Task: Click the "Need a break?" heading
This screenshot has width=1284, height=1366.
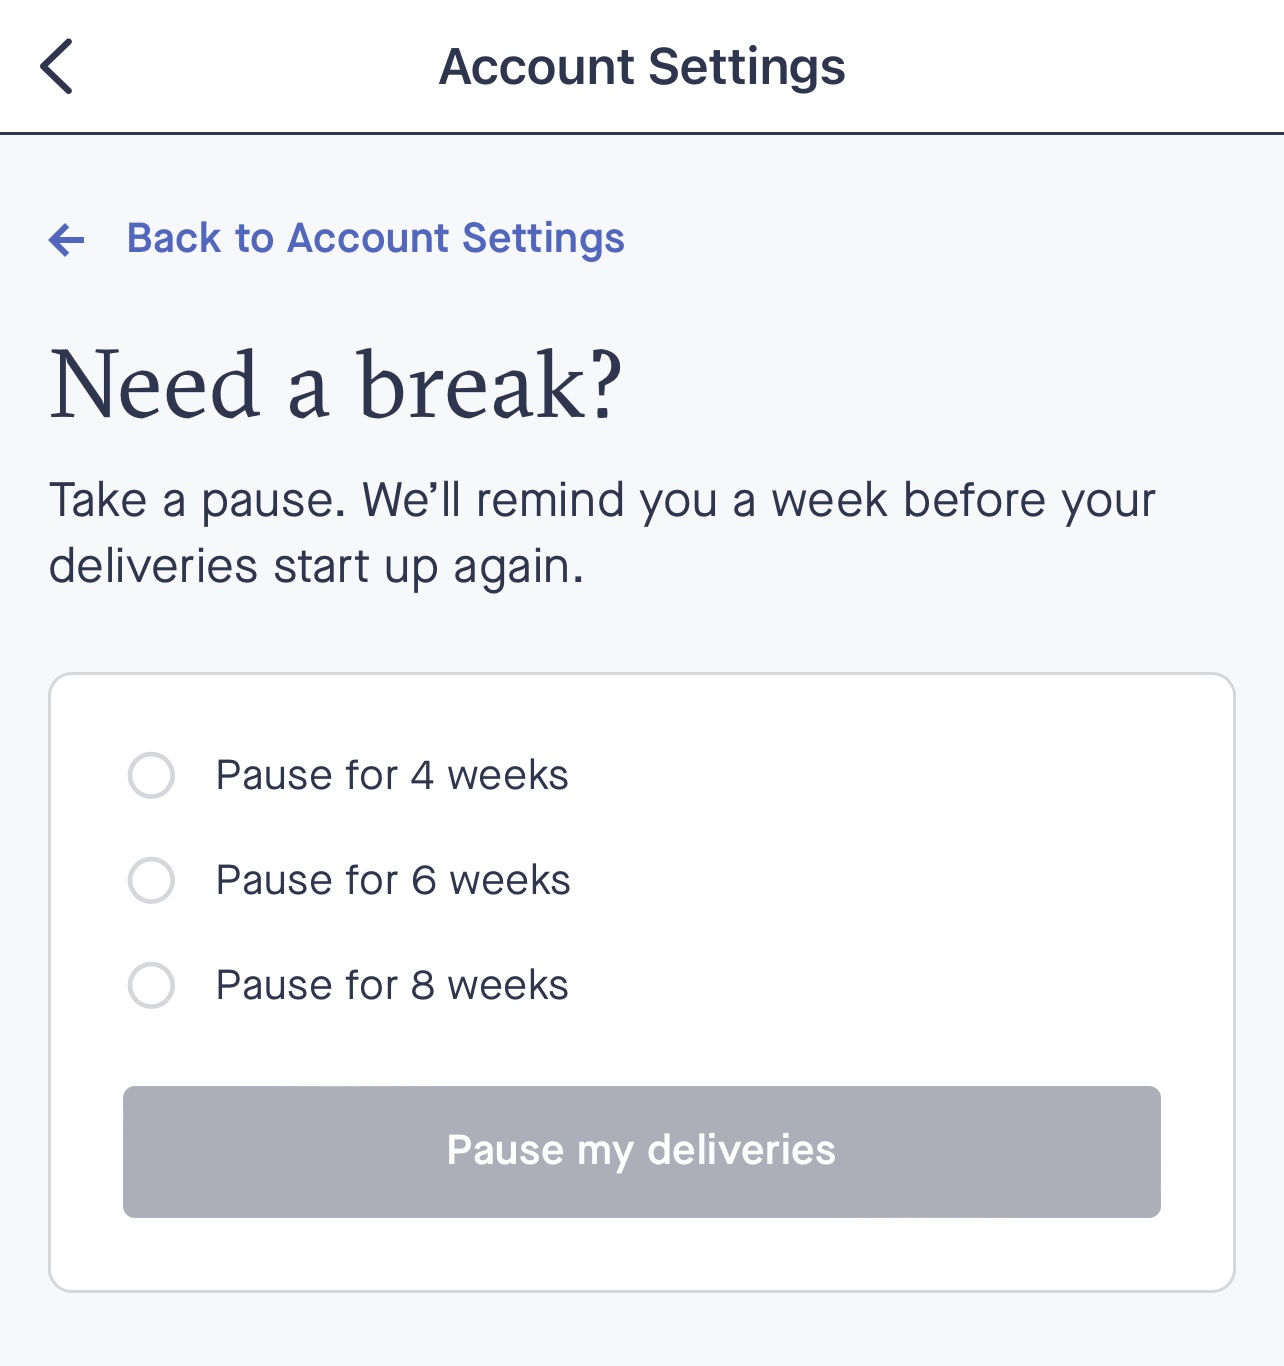Action: tap(336, 385)
